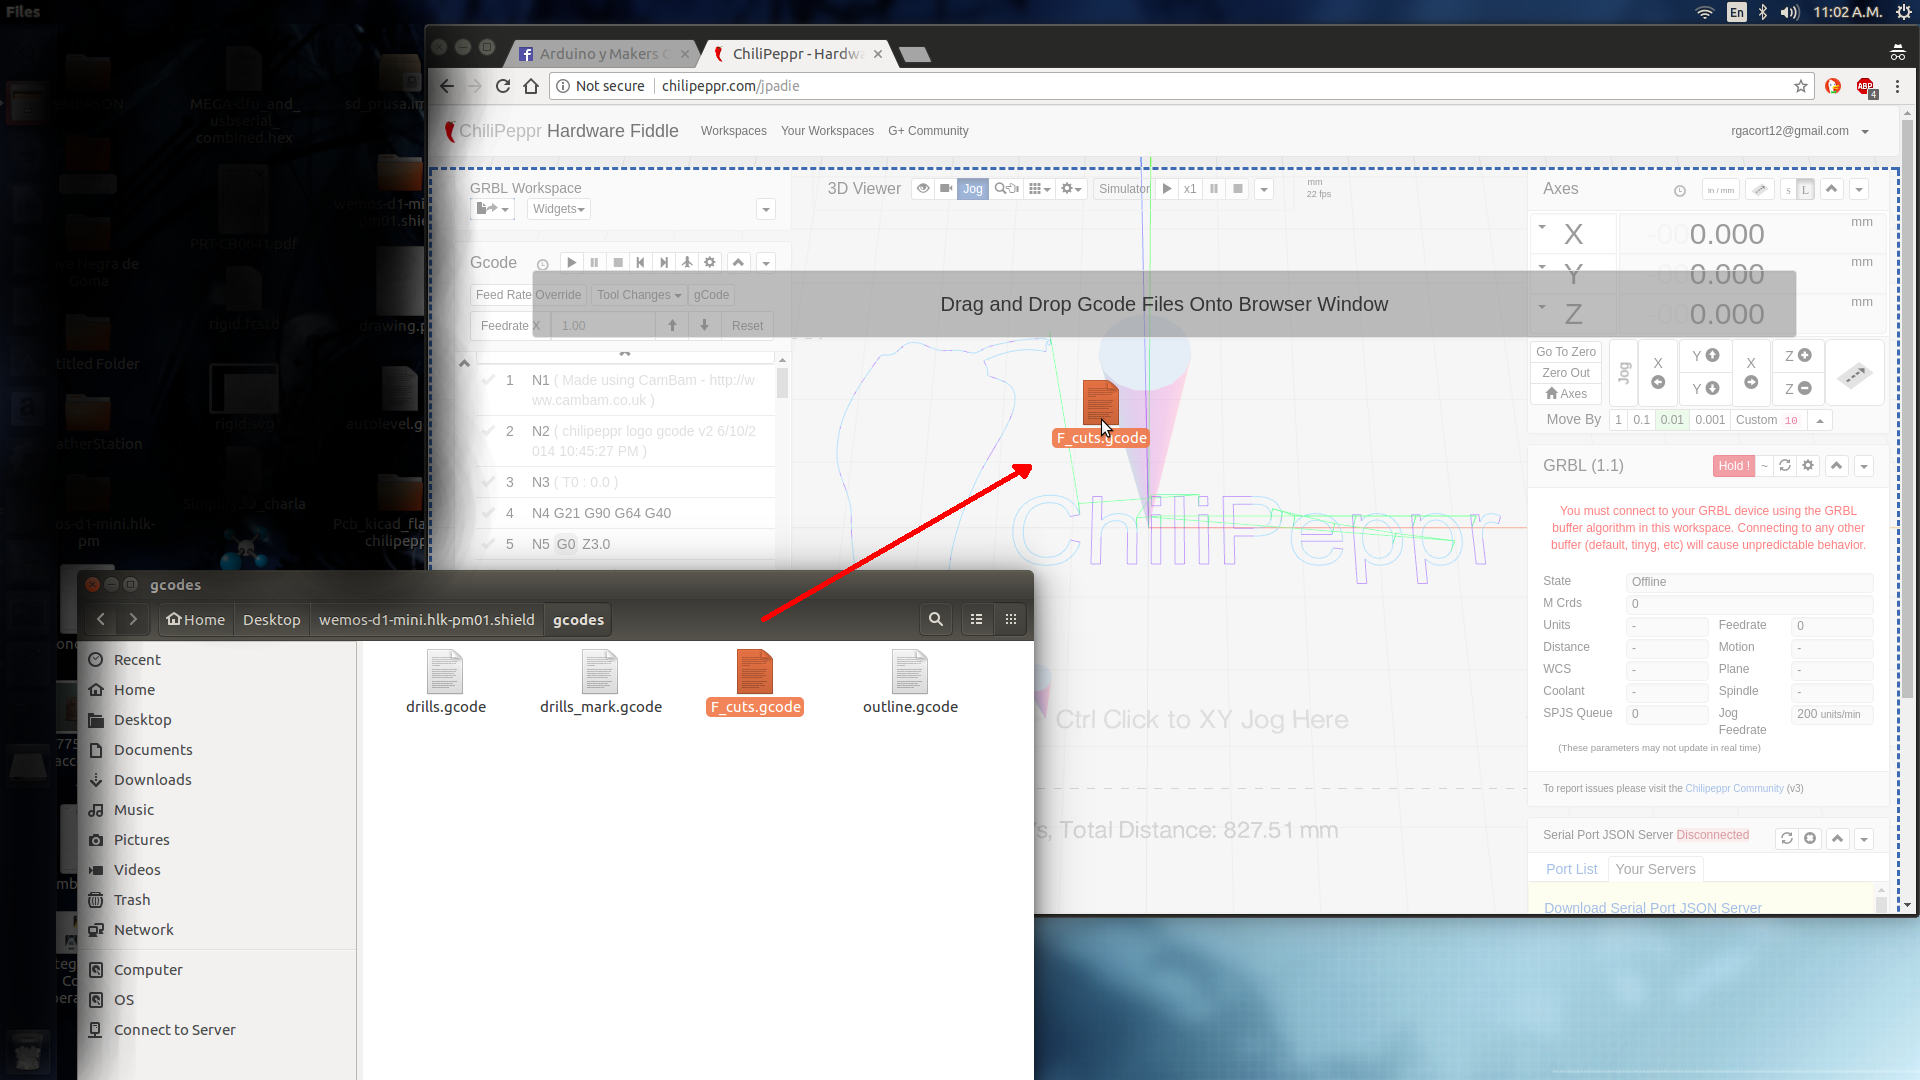Jog Z minus icon

1798,389
